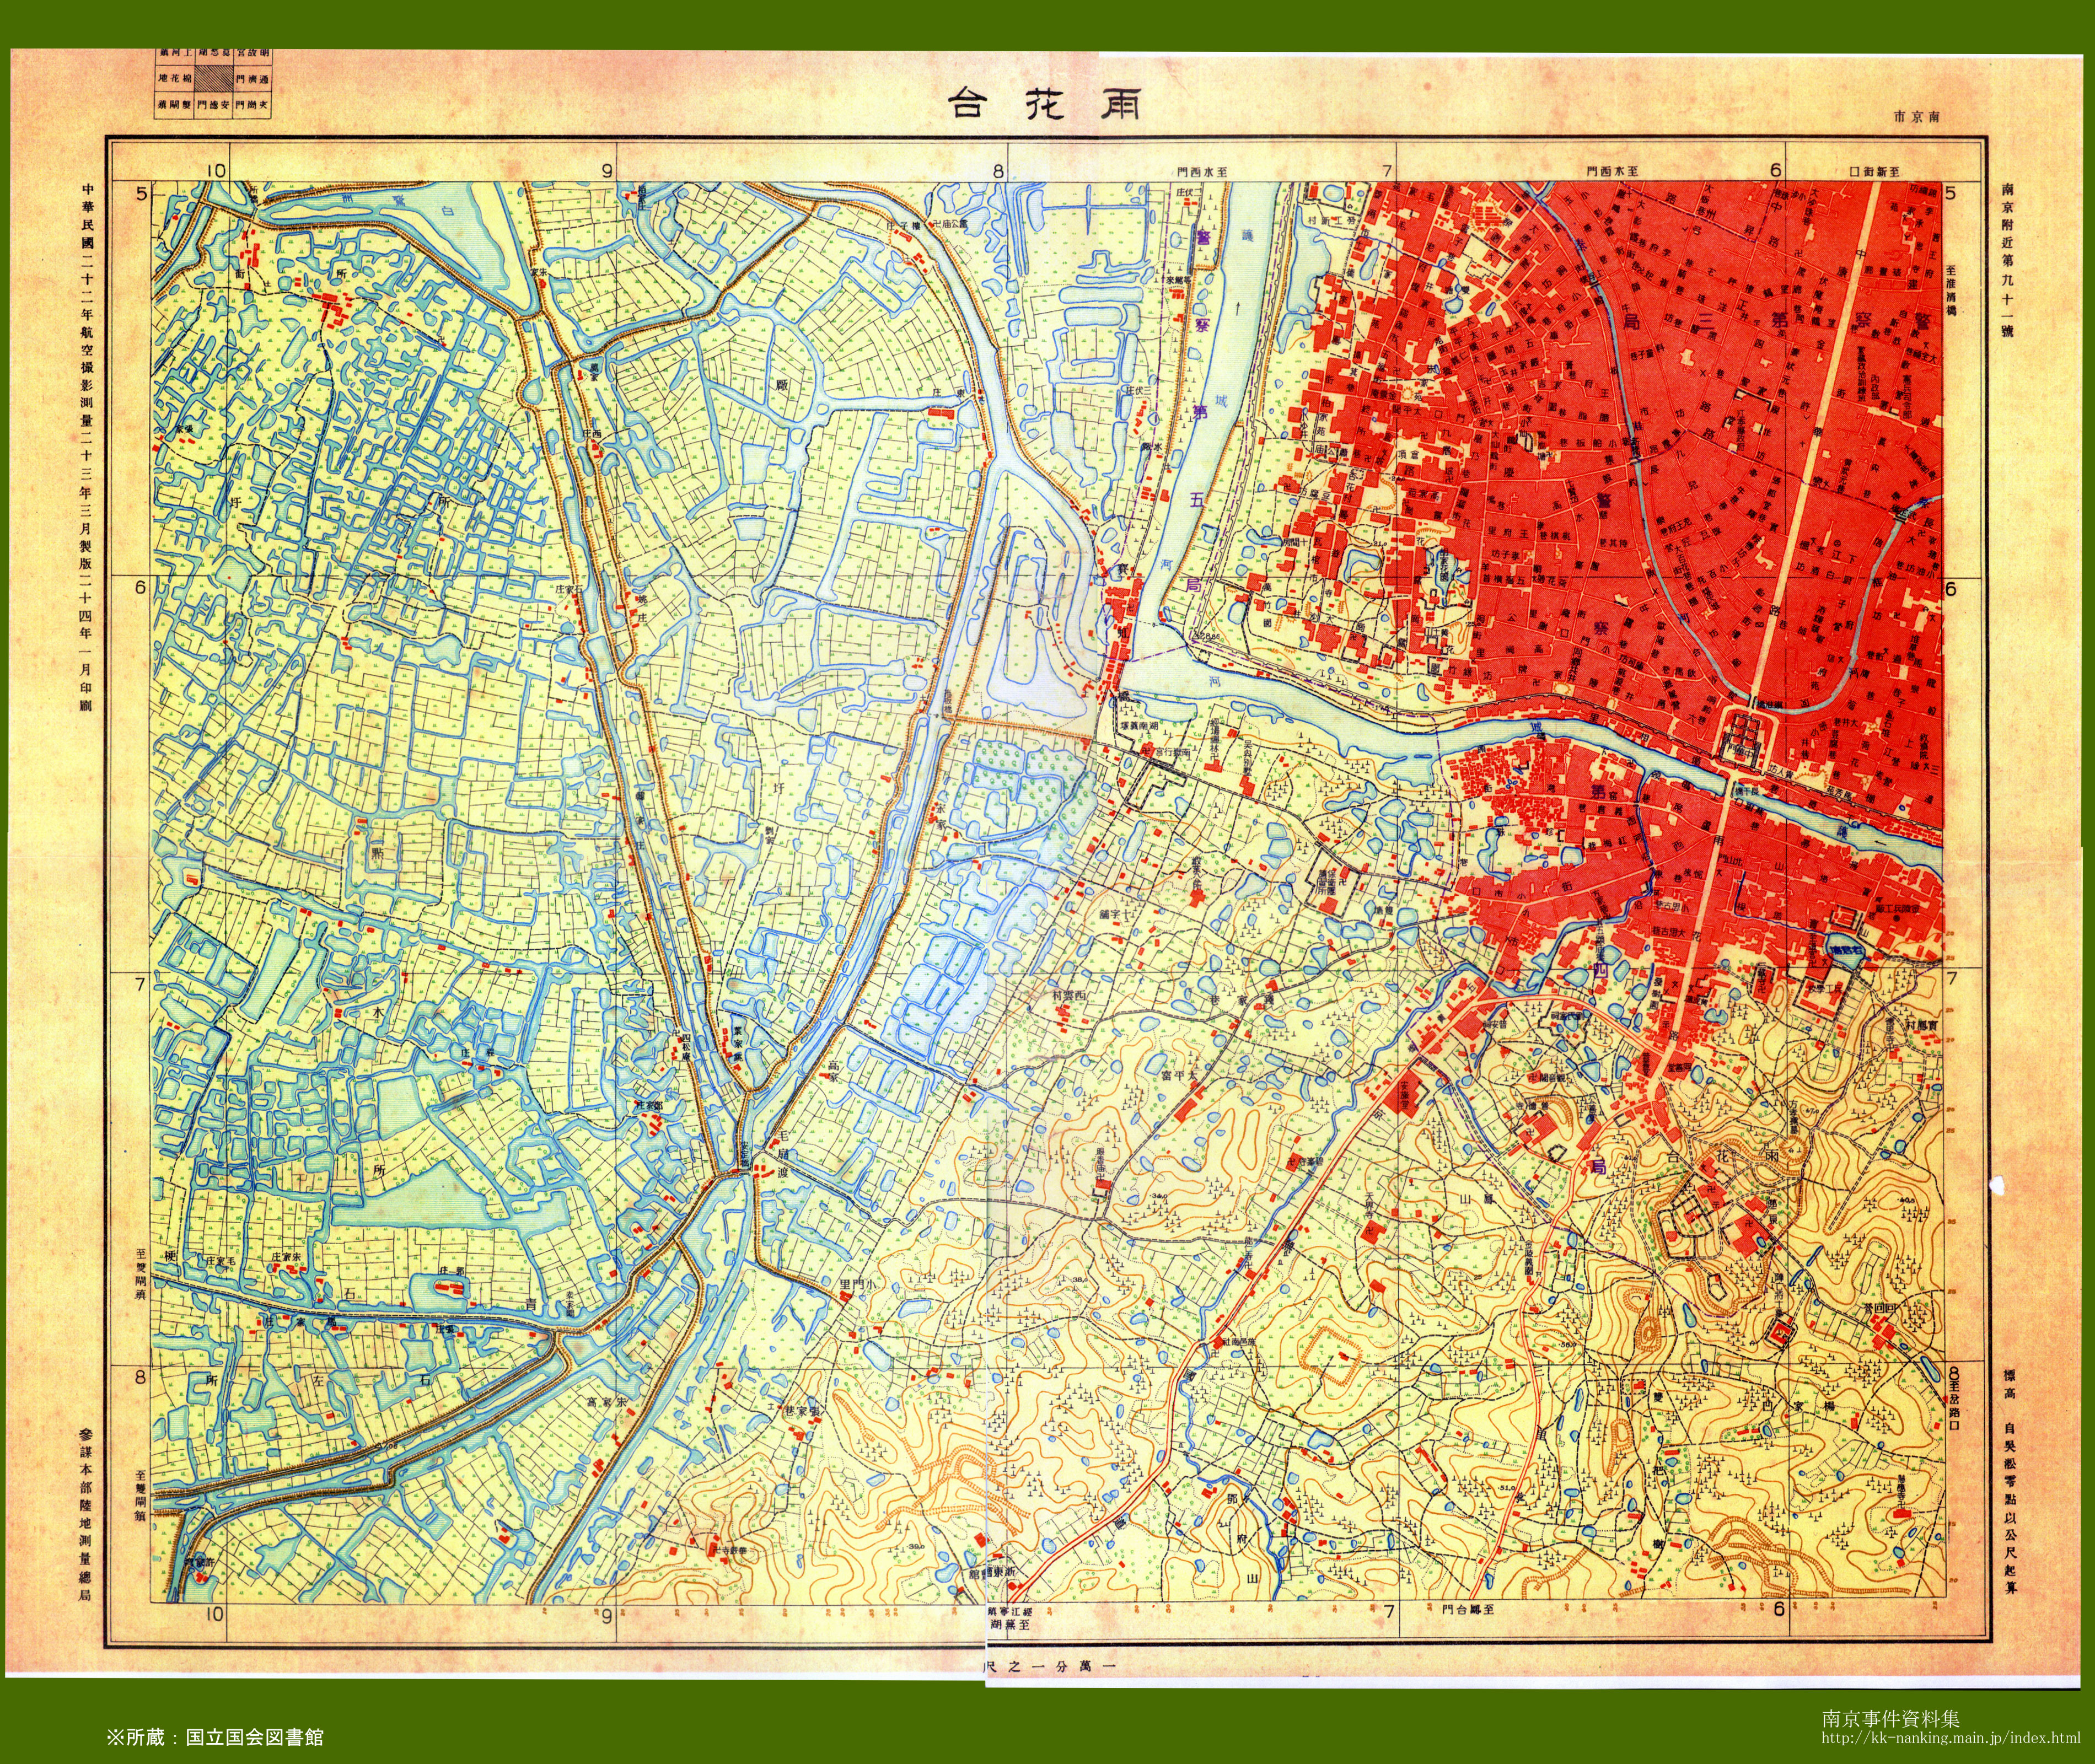2095x1764 pixels.
Task: Click row number 7 on left border
Action: coord(141,984)
